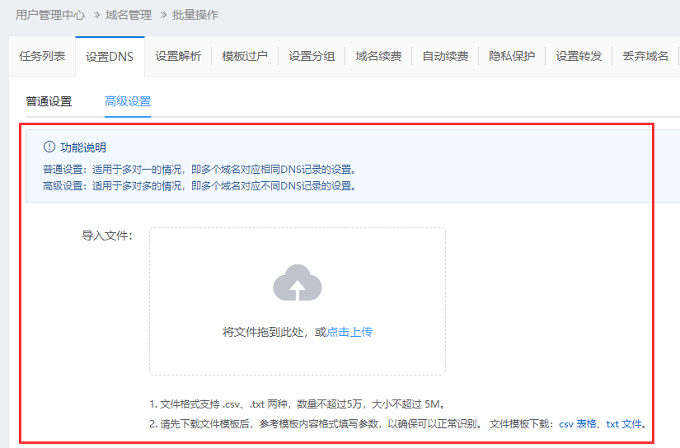Download the csv 表格 template
The image size is (680, 448).
point(580,424)
